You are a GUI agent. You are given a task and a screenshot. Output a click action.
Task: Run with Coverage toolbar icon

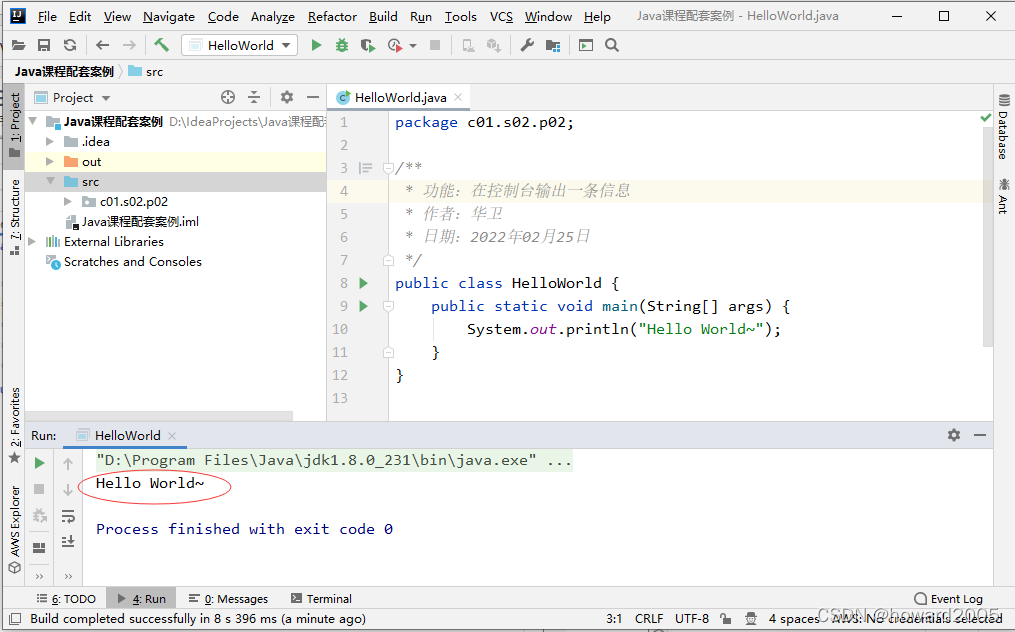click(x=368, y=45)
